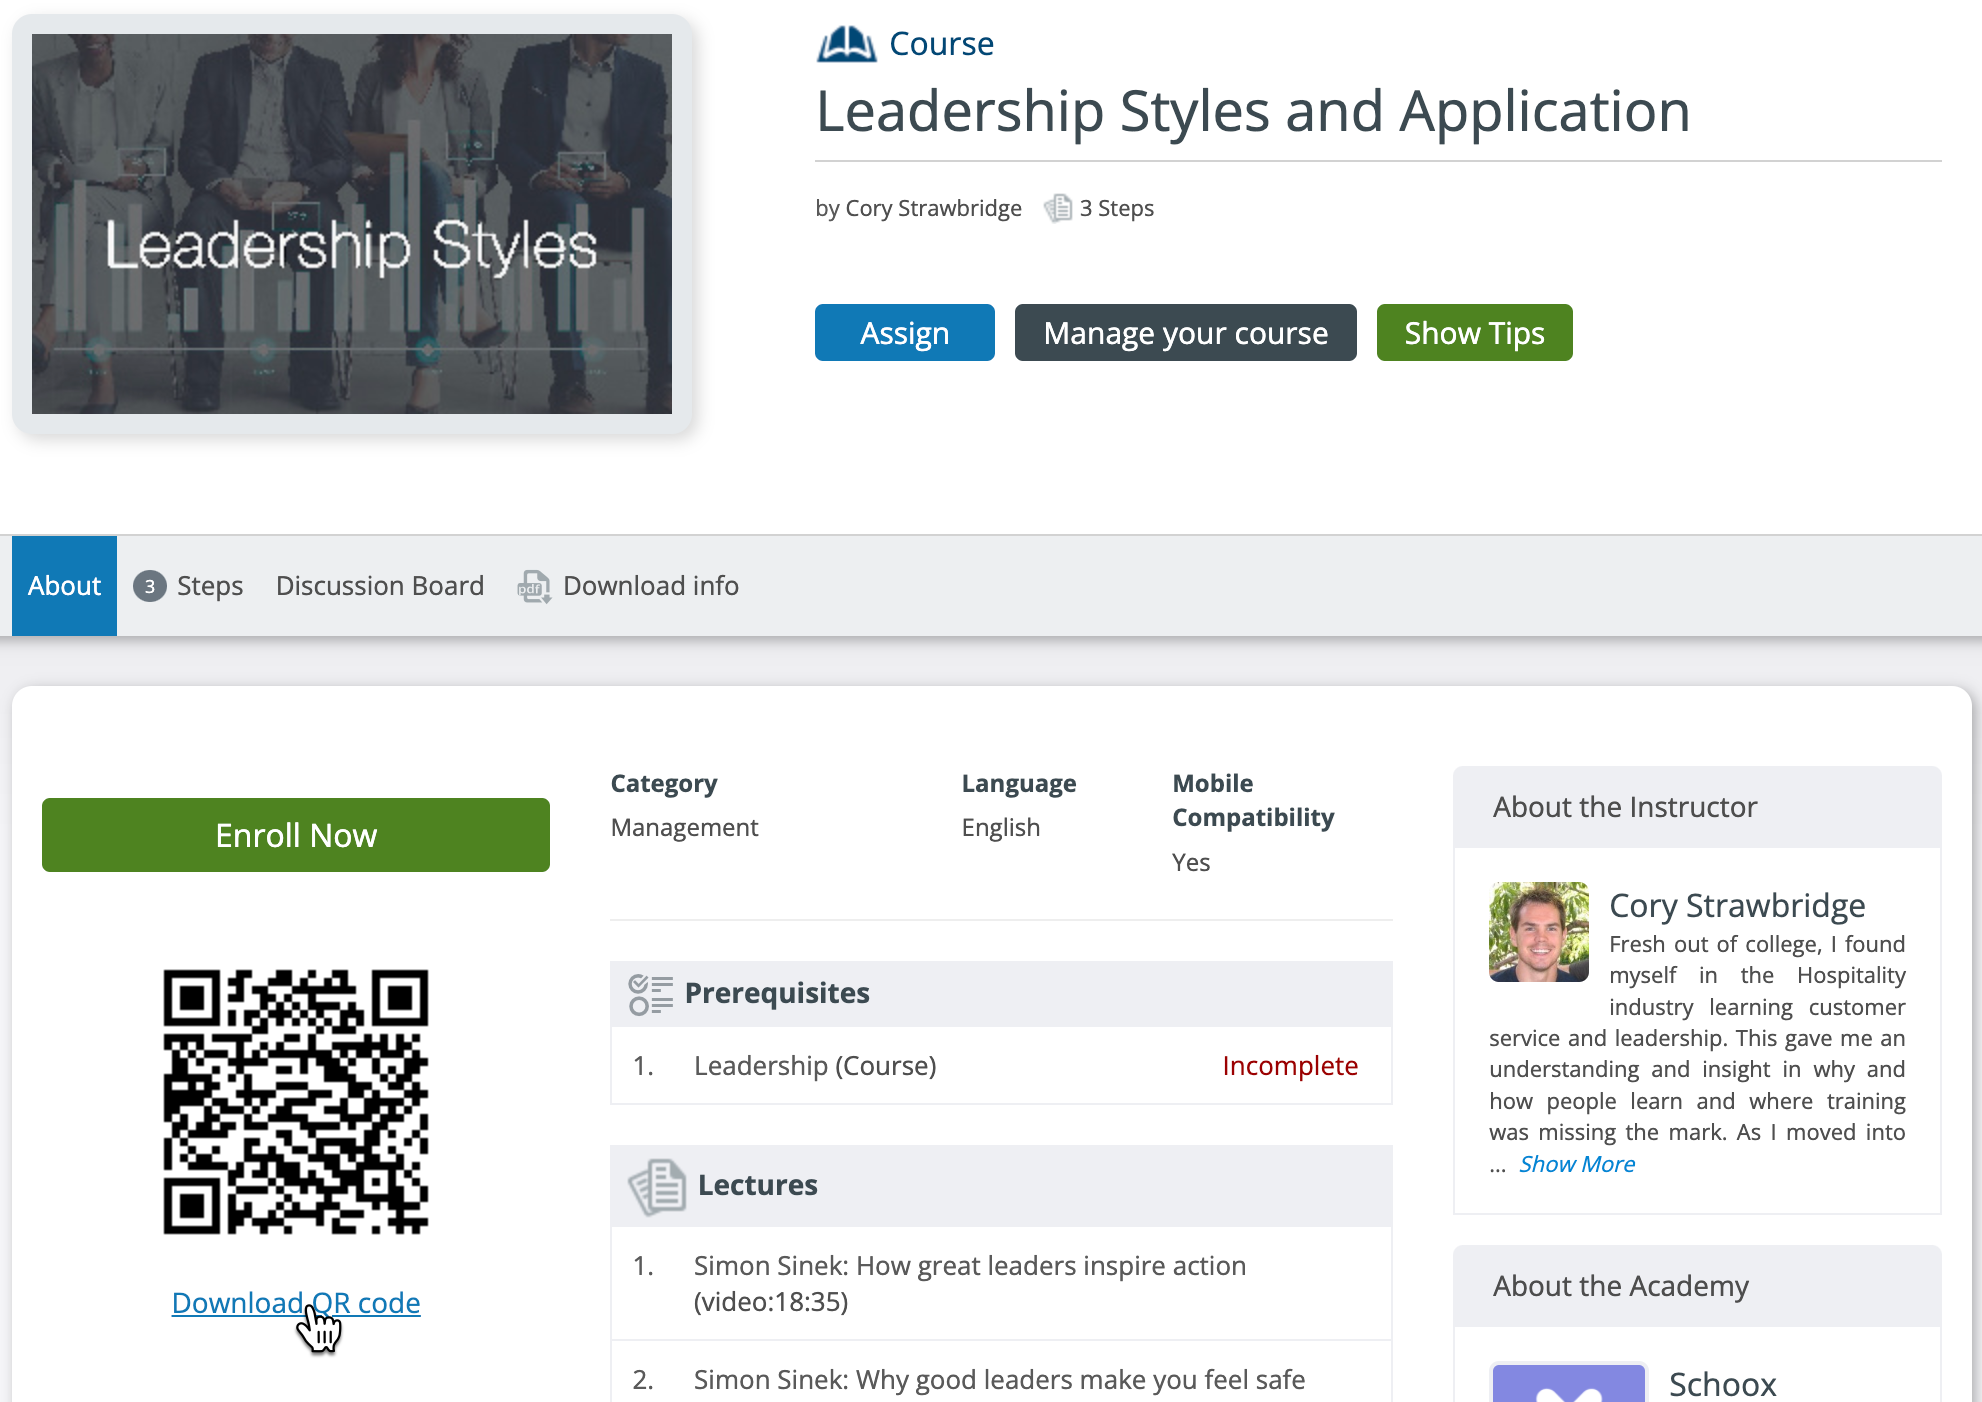Expand the Prerequisites section header
The height and width of the screenshot is (1402, 1982).
click(x=776, y=993)
